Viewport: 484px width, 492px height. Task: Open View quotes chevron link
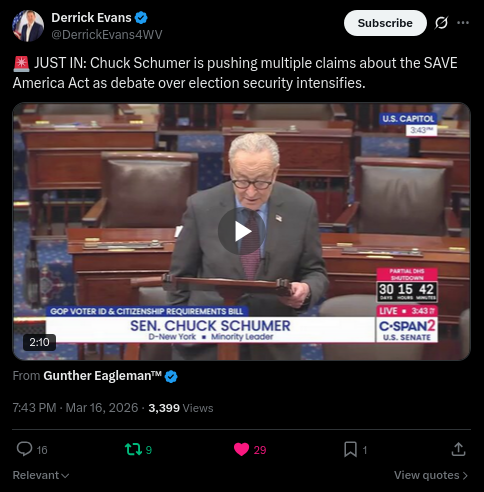(x=431, y=475)
